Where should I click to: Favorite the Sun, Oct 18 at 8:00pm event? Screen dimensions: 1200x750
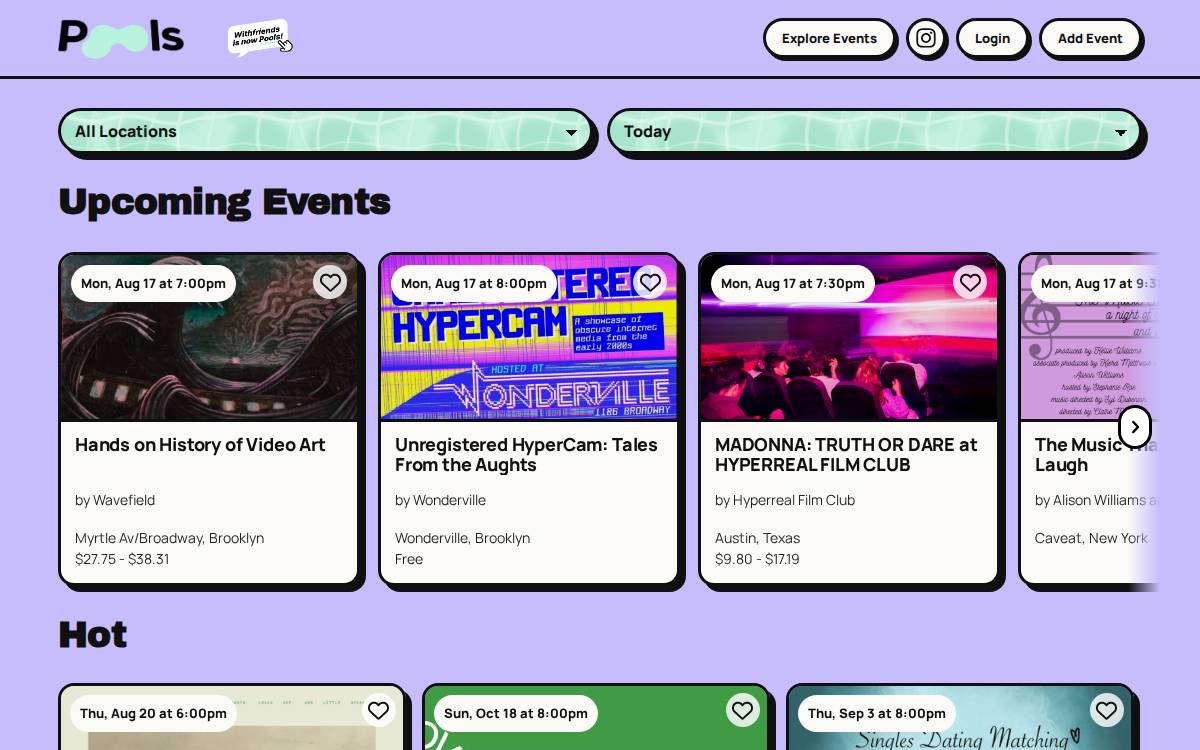(x=742, y=710)
